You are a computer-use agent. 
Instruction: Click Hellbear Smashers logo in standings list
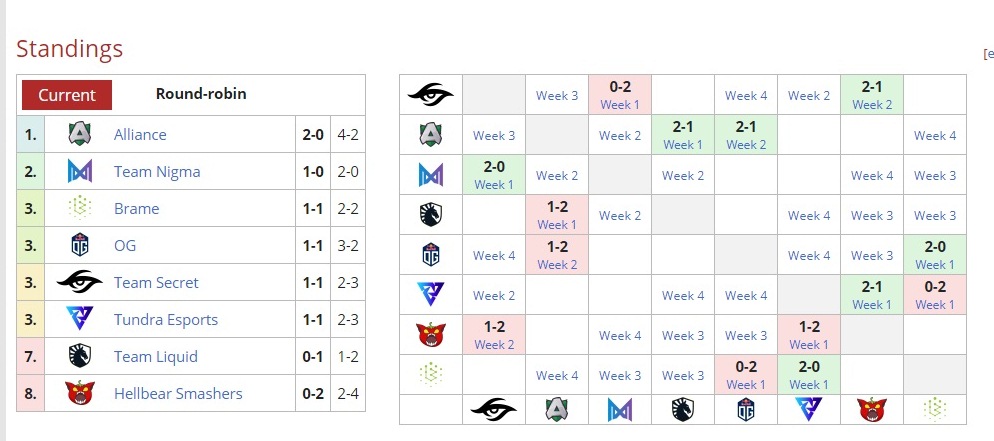point(80,393)
